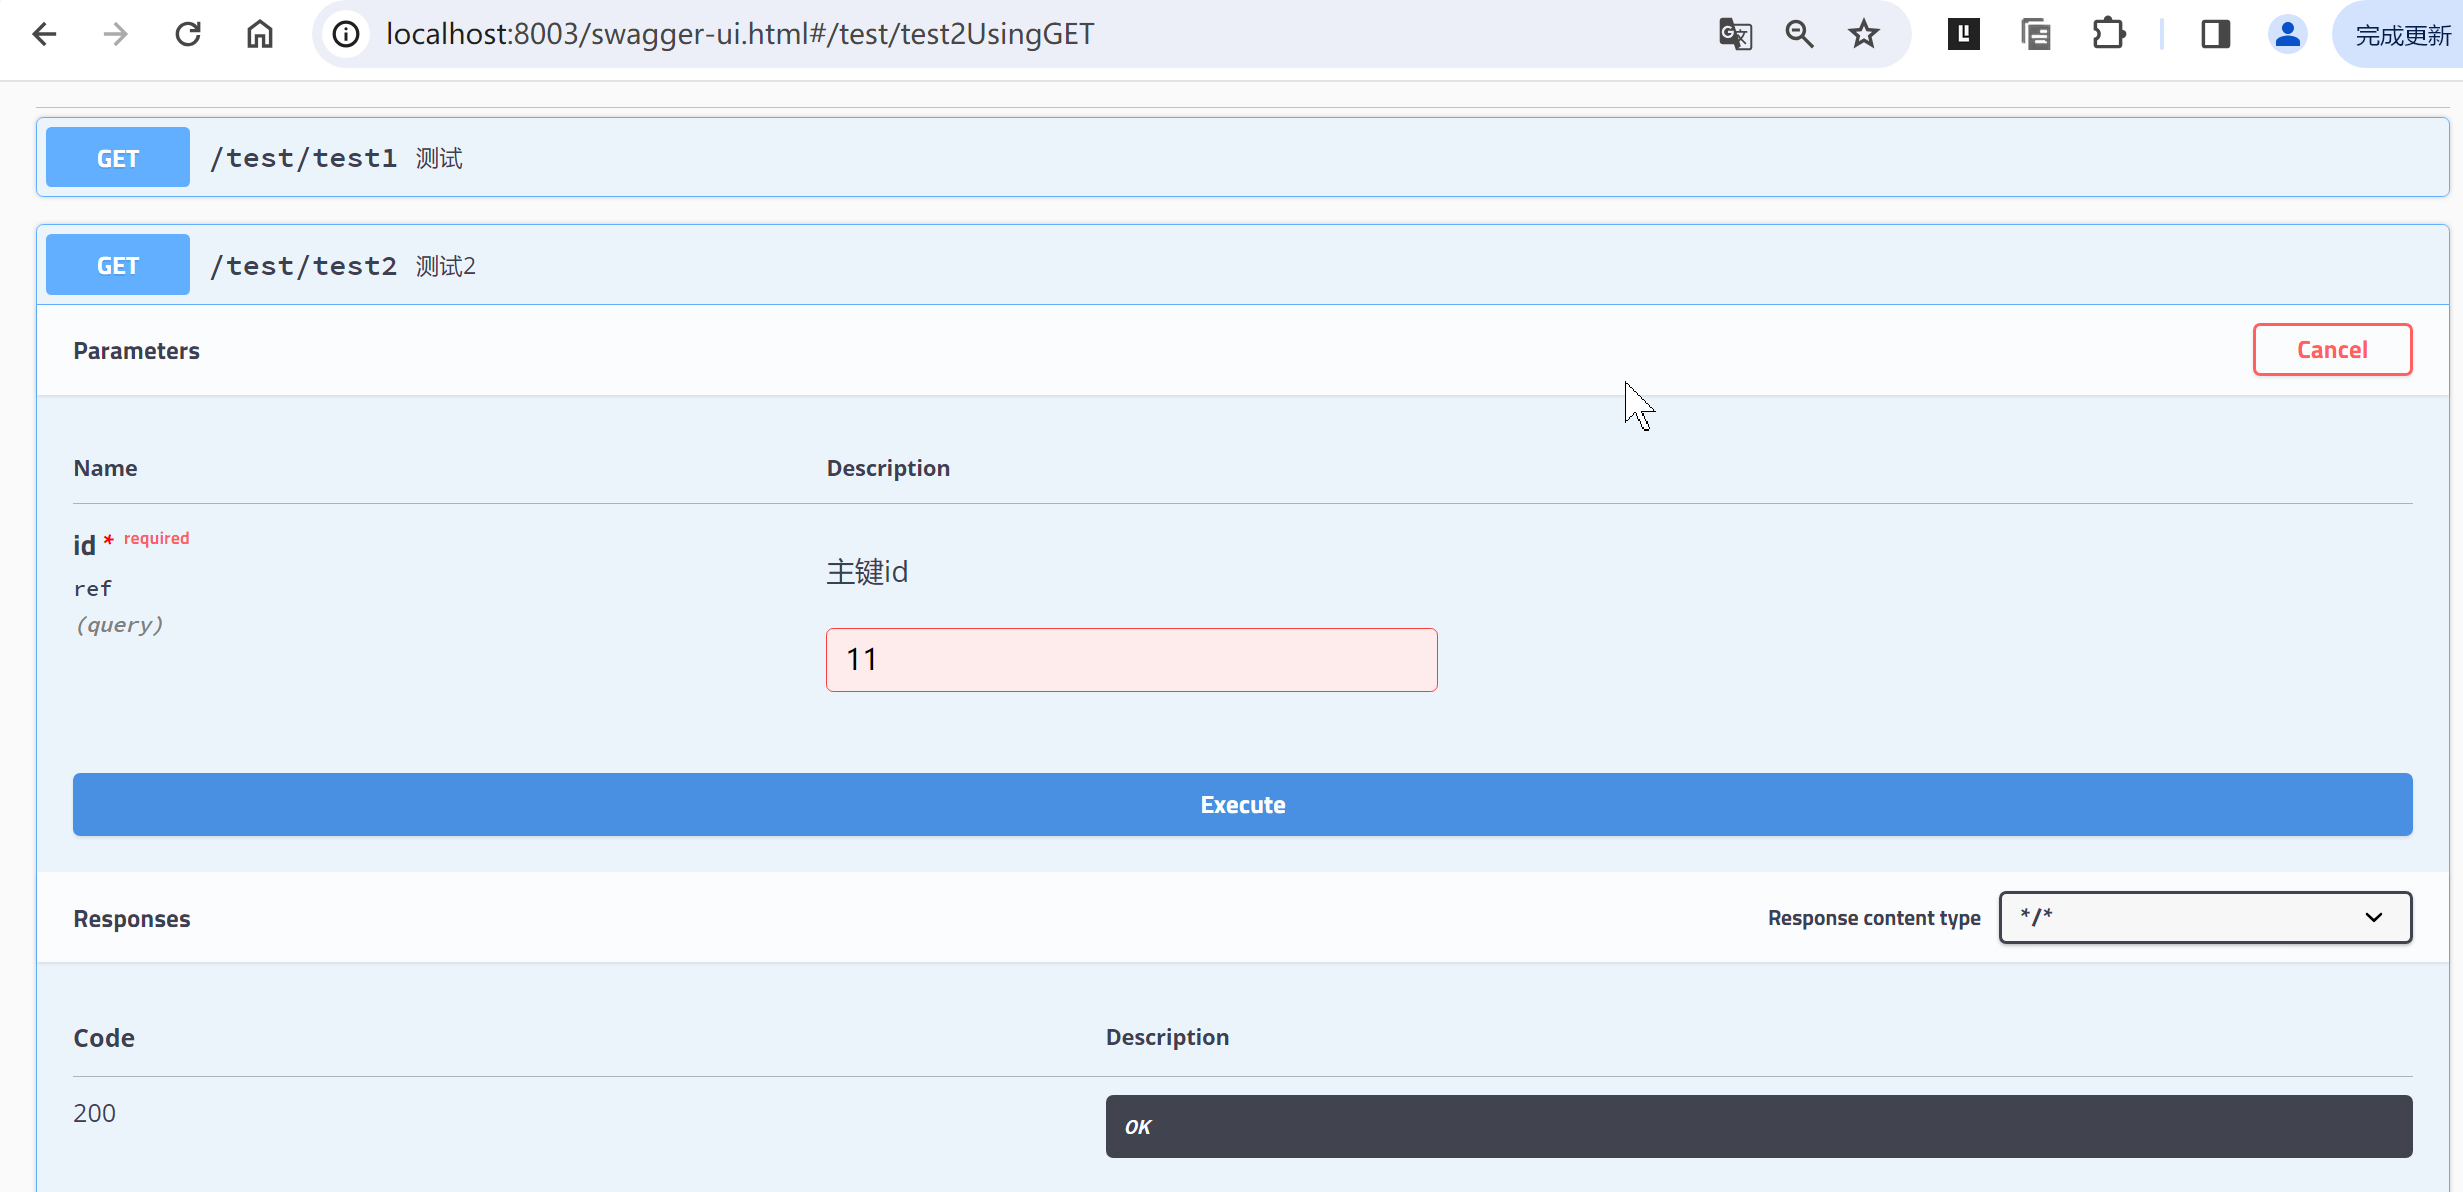2463x1192 pixels.
Task: Open the Google Translate page icon
Action: [1735, 34]
